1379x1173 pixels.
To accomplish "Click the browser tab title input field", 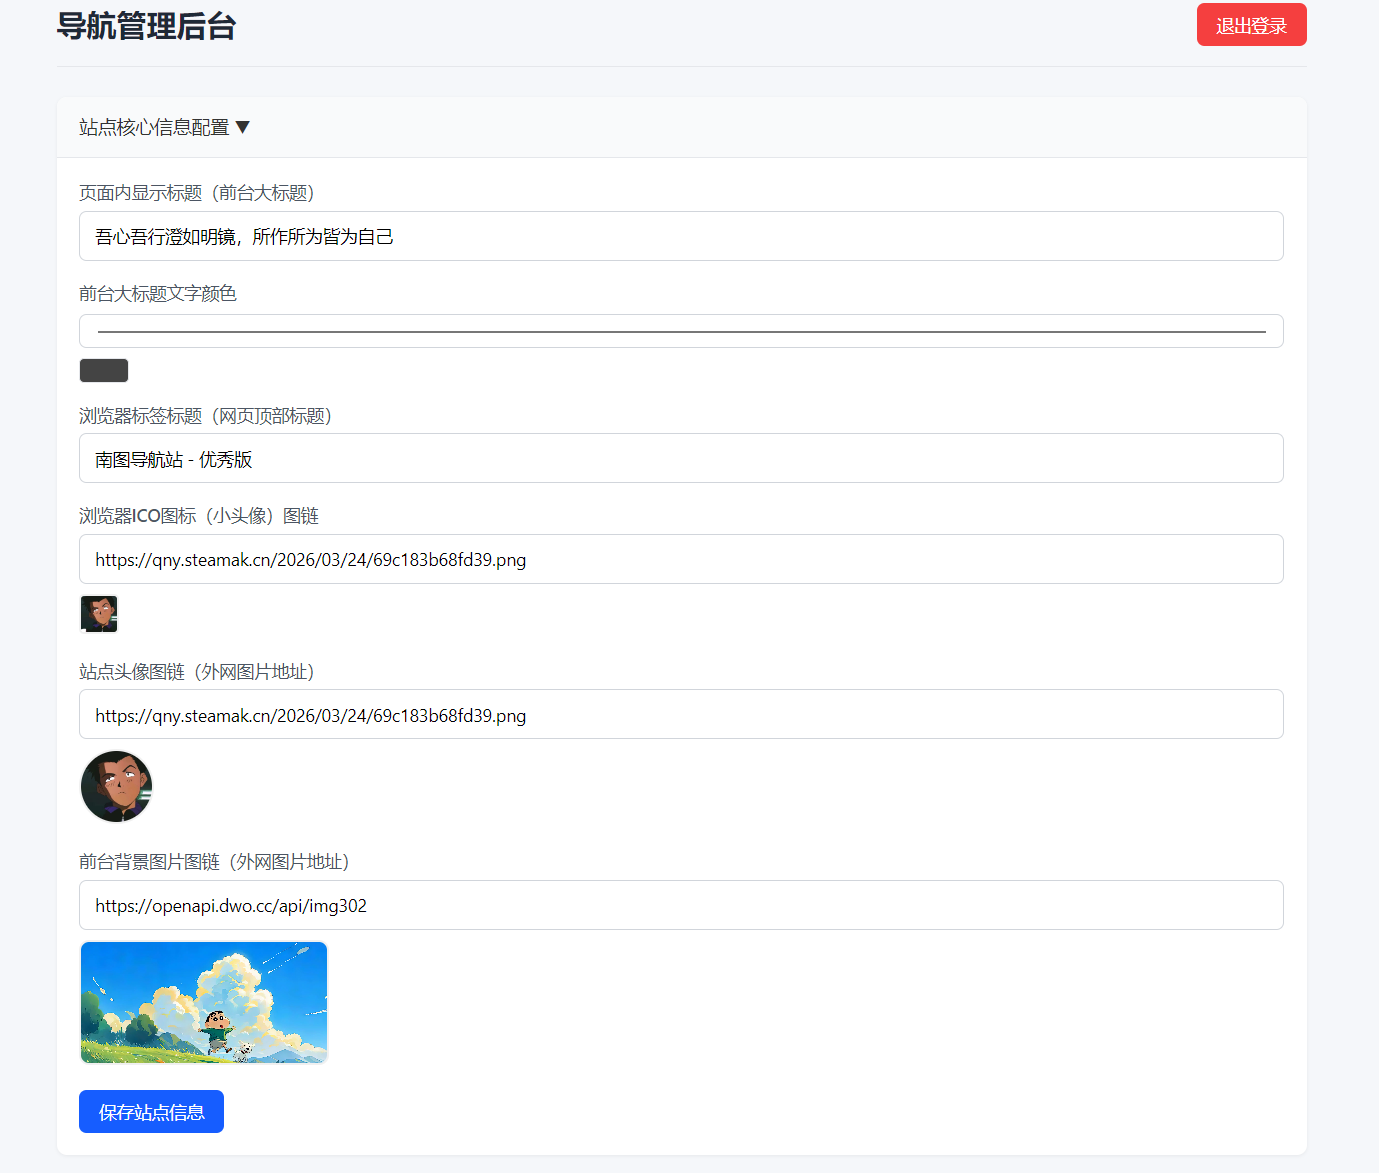I will coord(681,458).
